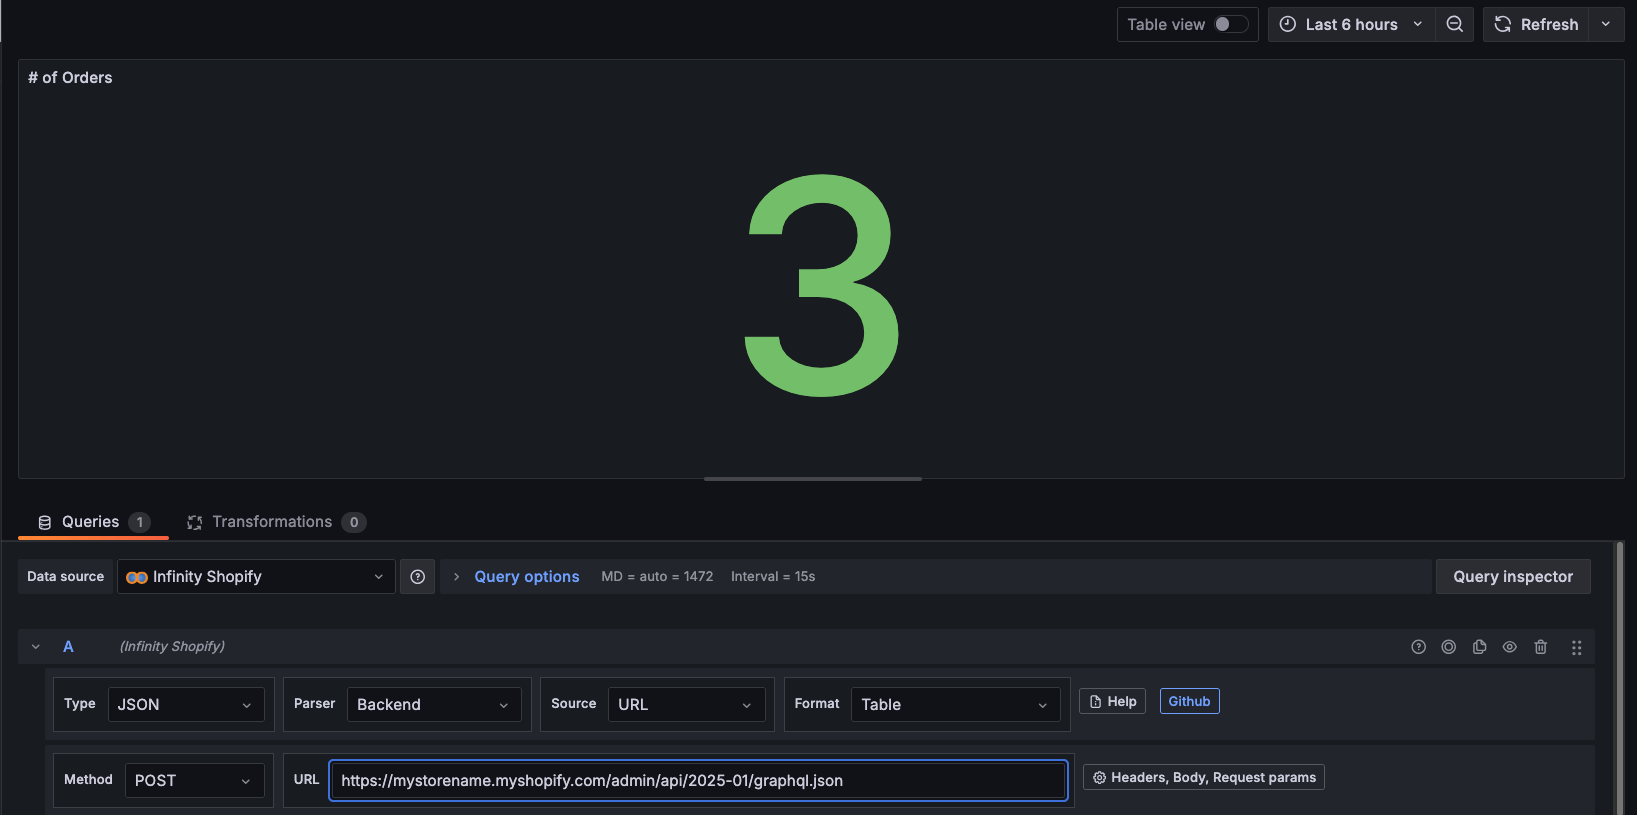Expand Query options section
Viewport: 1637px width, 815px height.
515,577
